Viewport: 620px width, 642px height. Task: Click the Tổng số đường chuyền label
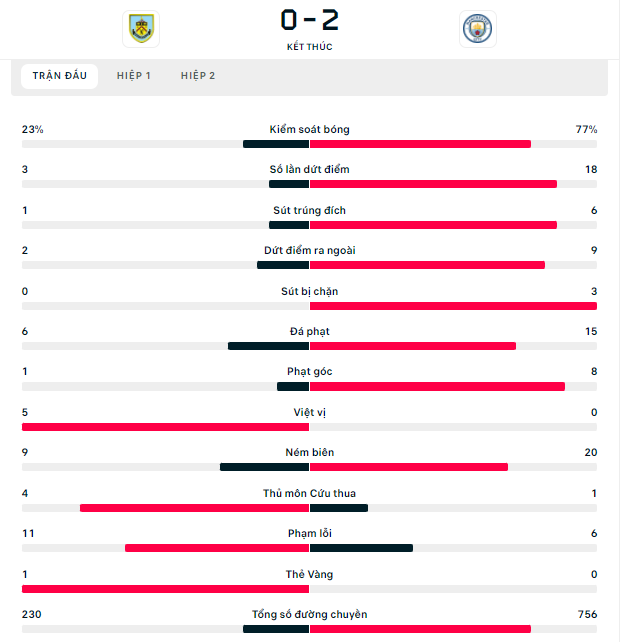click(x=310, y=615)
